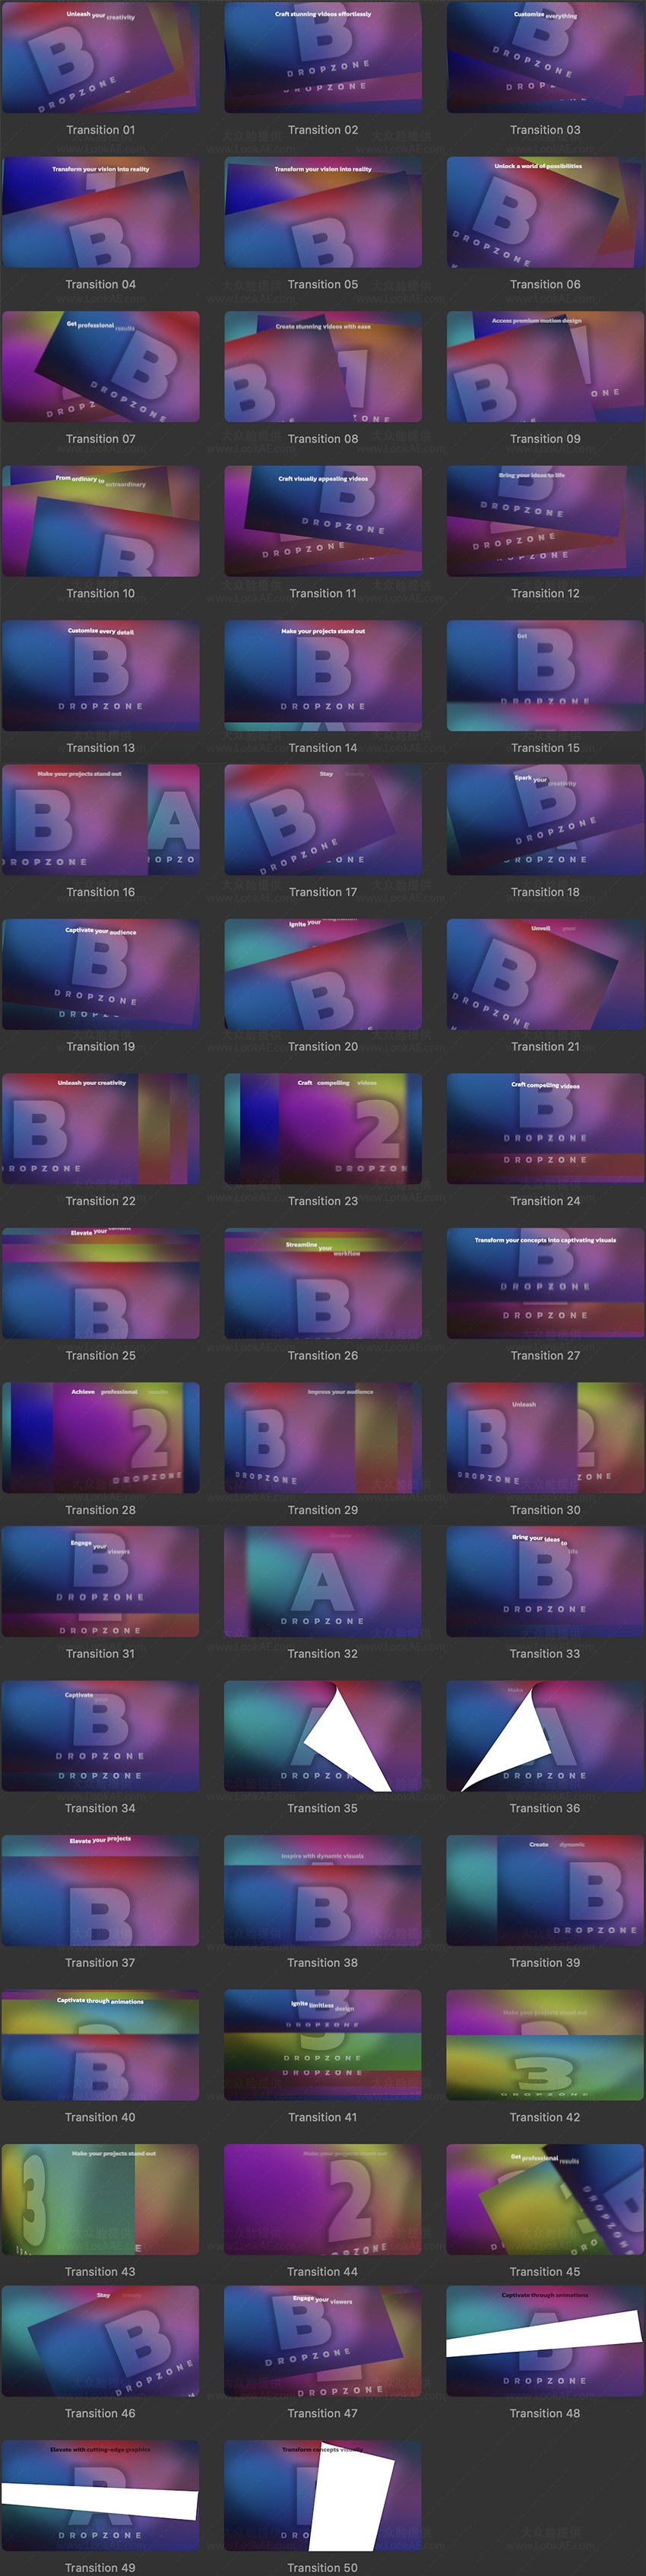The height and width of the screenshot is (2576, 646).
Task: Select the Transition 43 preview
Action: (100, 2199)
